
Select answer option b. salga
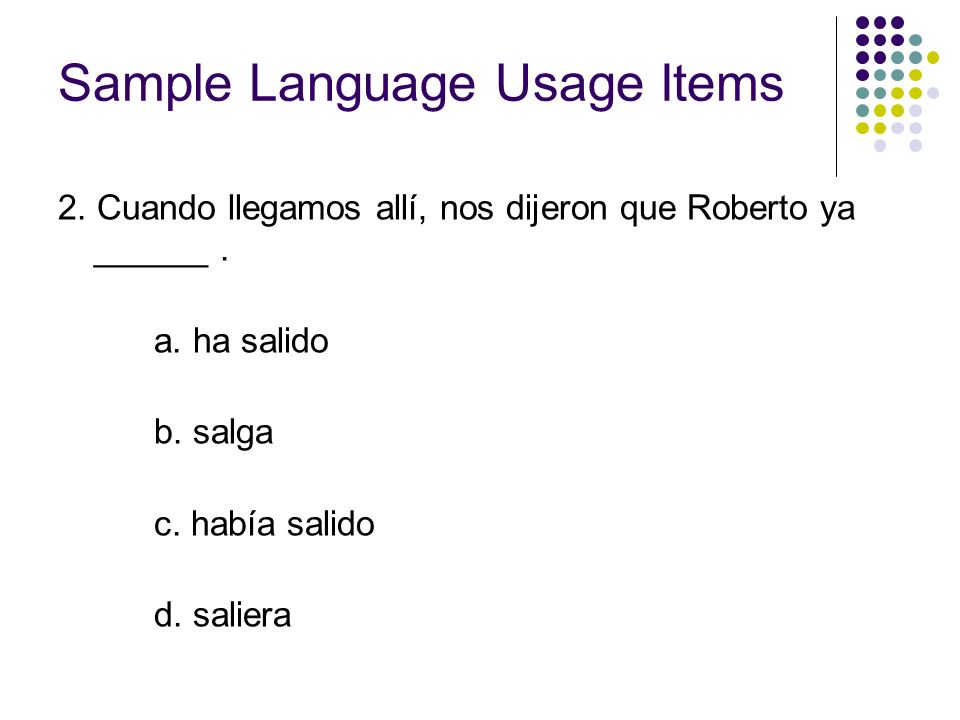[213, 433]
